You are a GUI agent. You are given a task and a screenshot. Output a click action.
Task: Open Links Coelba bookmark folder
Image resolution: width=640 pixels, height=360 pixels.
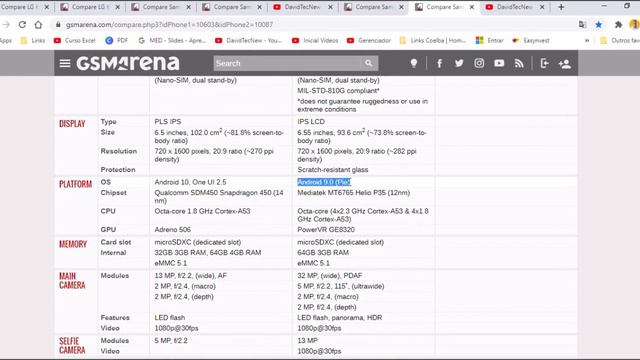433,40
